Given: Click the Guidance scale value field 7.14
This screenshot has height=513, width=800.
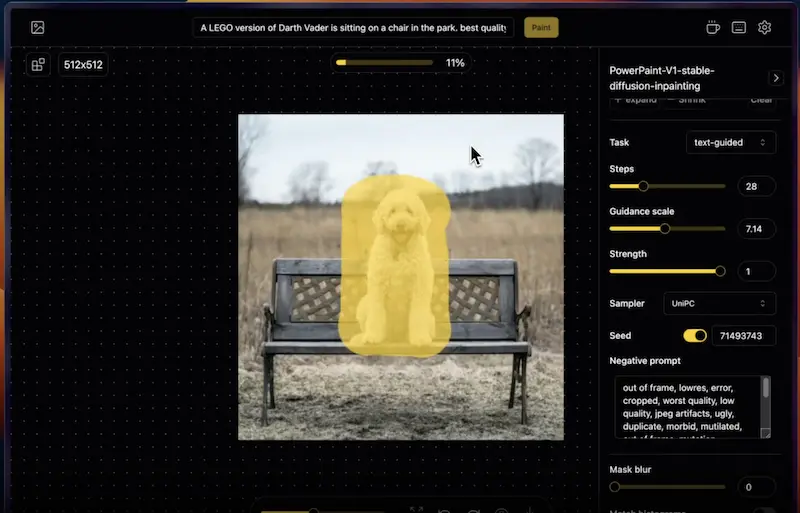Looking at the screenshot, I should point(757,229).
